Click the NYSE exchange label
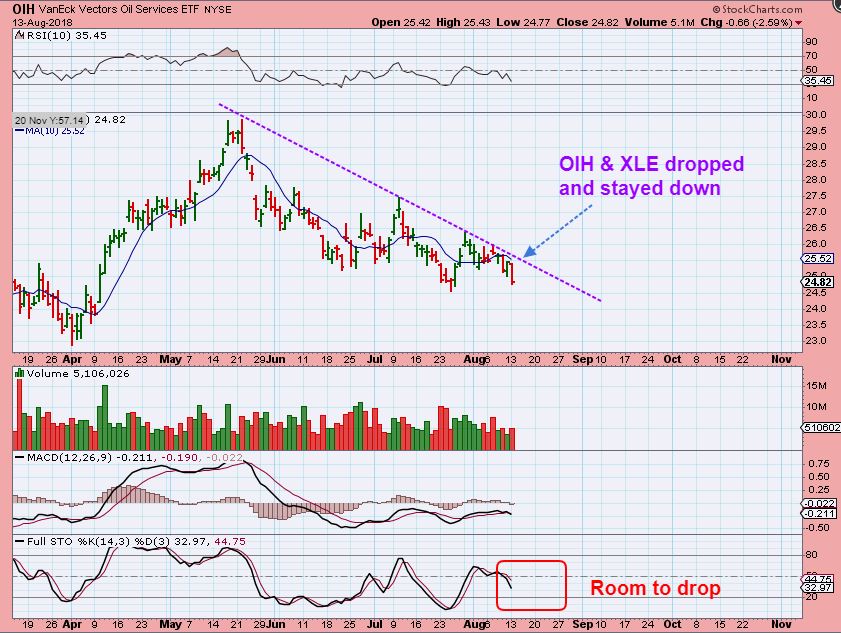This screenshot has width=841, height=633. click(218, 10)
